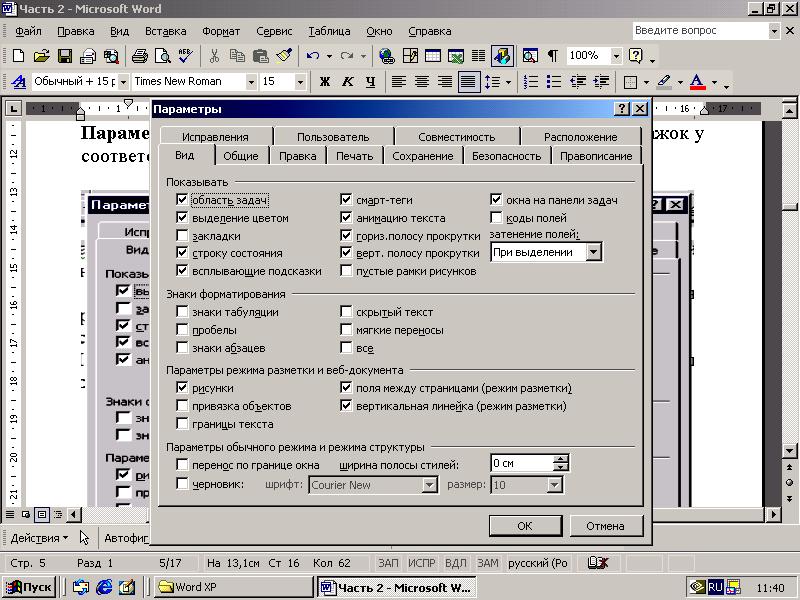Align text left icon

398,82
